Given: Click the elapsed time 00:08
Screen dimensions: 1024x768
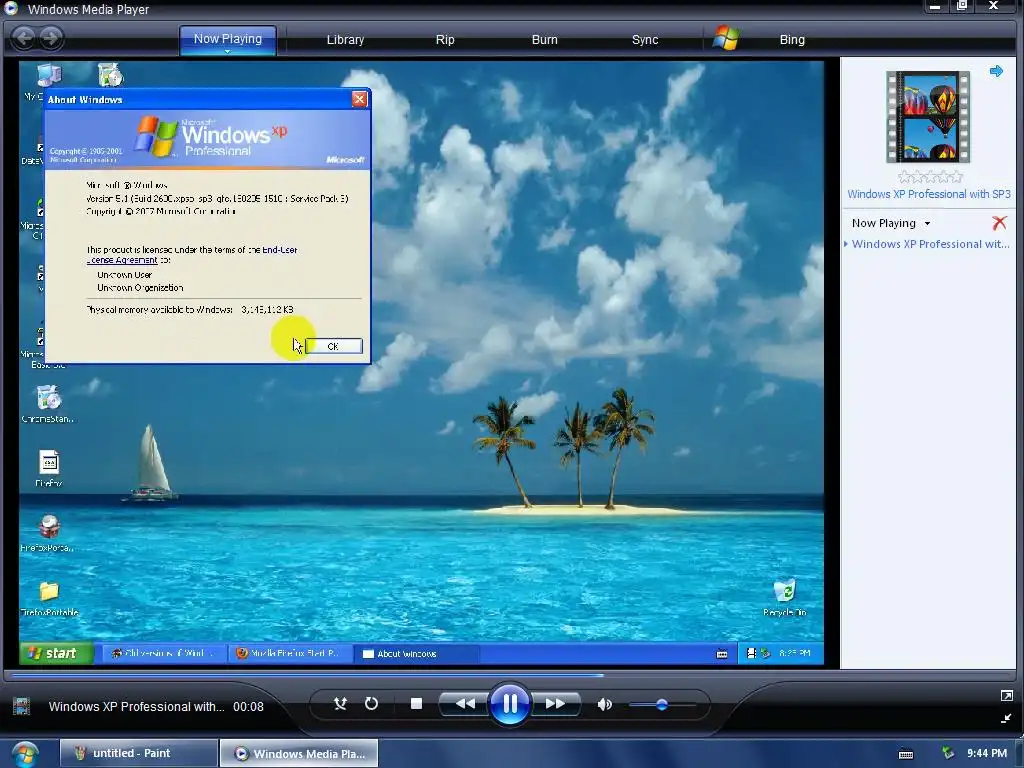Looking at the screenshot, I should pos(248,707).
